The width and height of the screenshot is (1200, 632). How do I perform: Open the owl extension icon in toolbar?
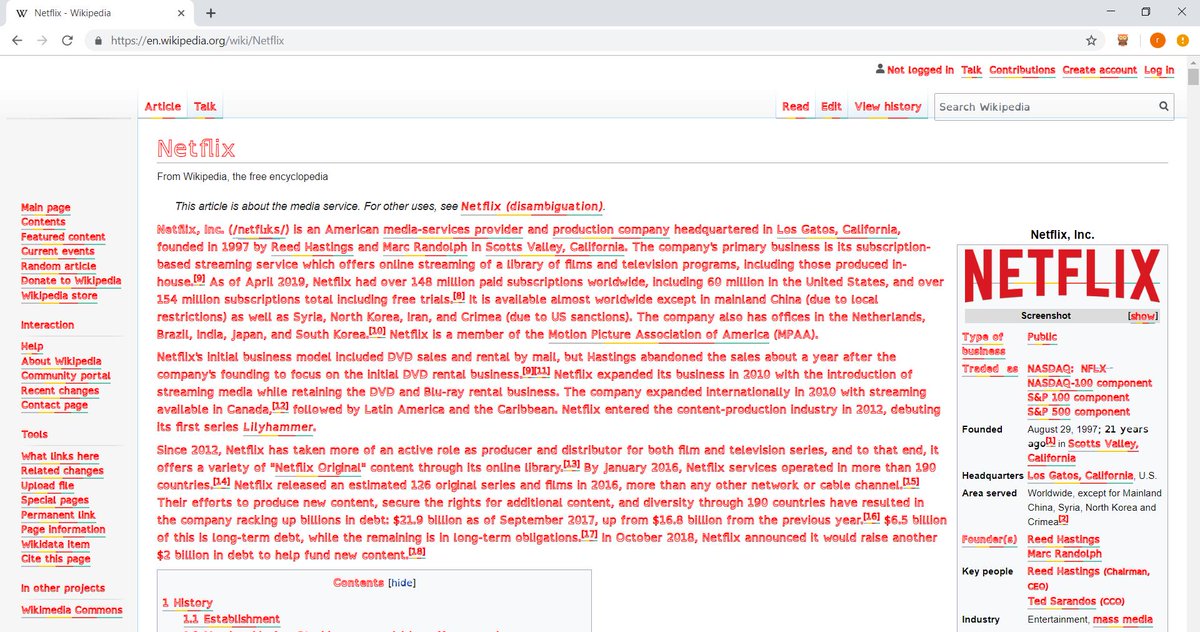coord(1123,41)
